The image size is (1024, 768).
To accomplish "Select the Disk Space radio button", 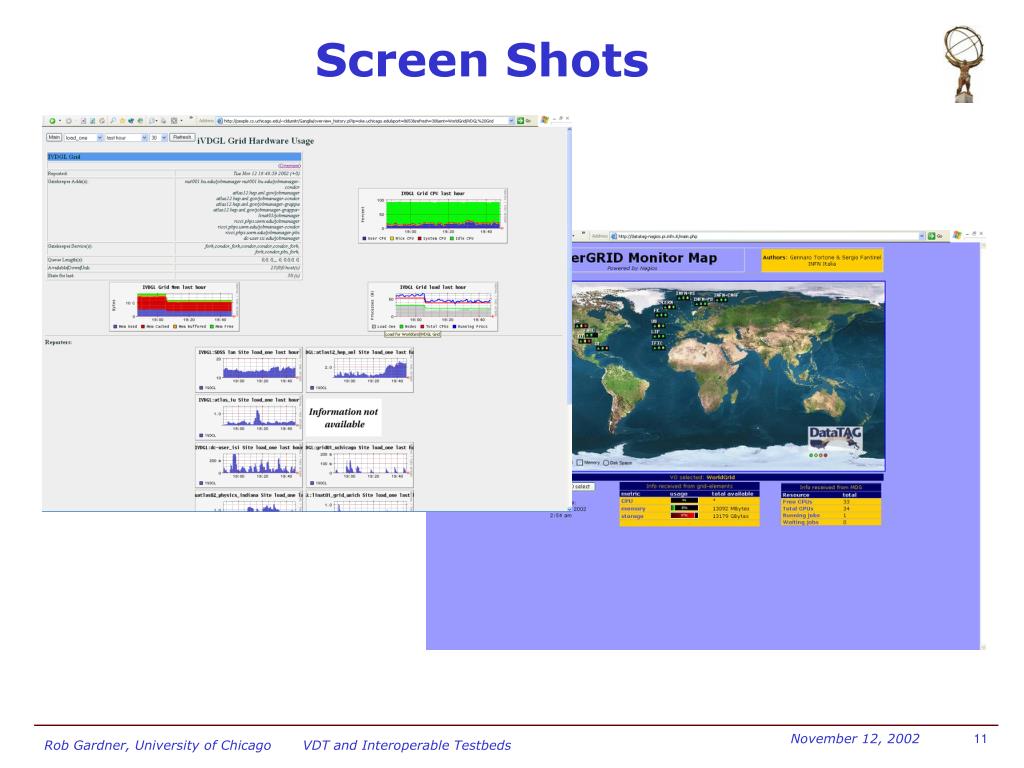I will pos(606,462).
